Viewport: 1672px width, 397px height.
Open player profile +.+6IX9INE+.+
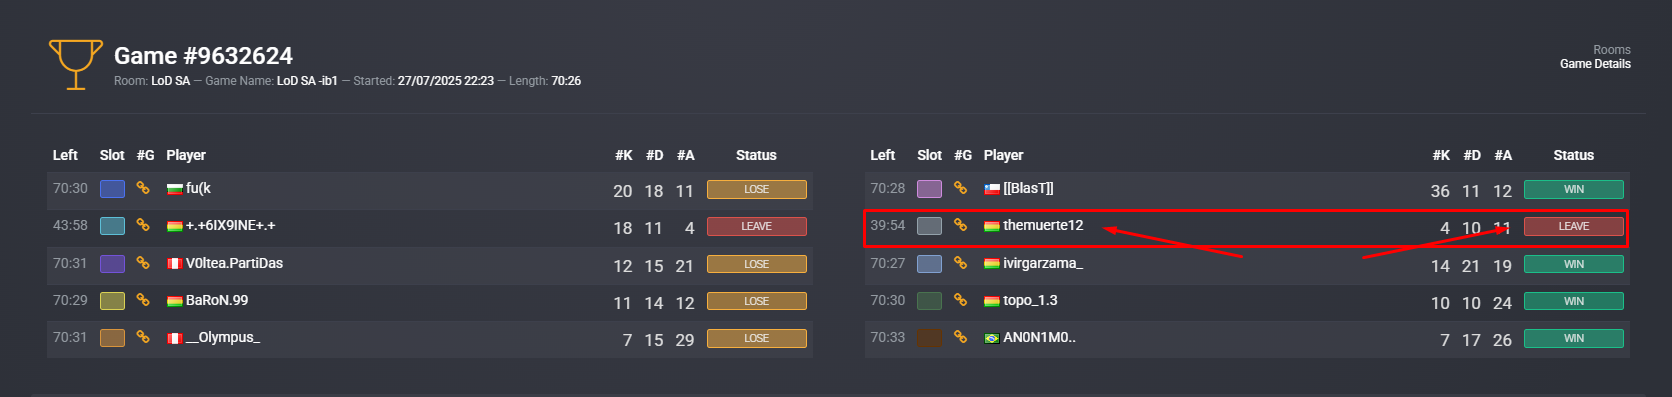(230, 225)
